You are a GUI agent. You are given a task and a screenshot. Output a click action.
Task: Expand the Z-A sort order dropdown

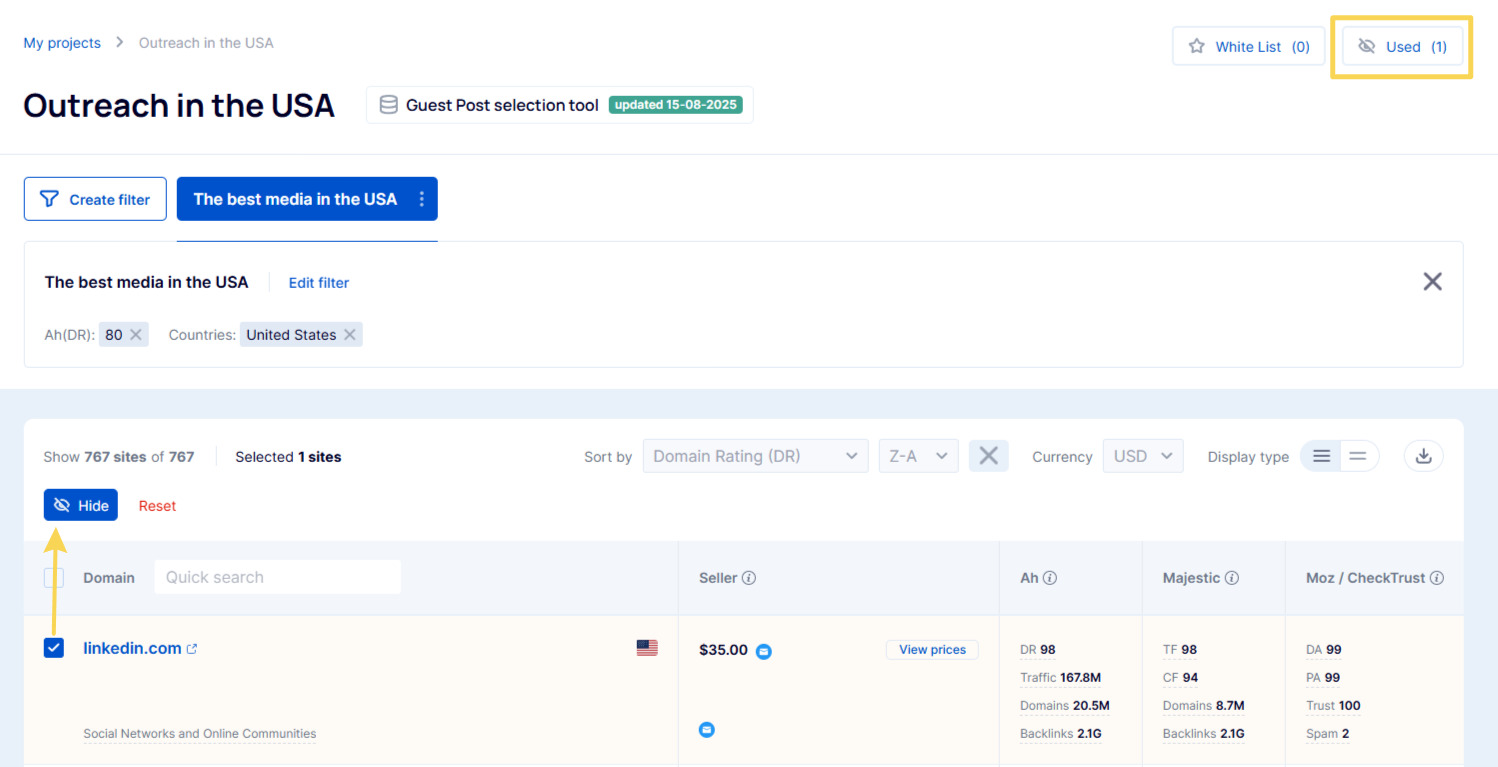click(918, 456)
